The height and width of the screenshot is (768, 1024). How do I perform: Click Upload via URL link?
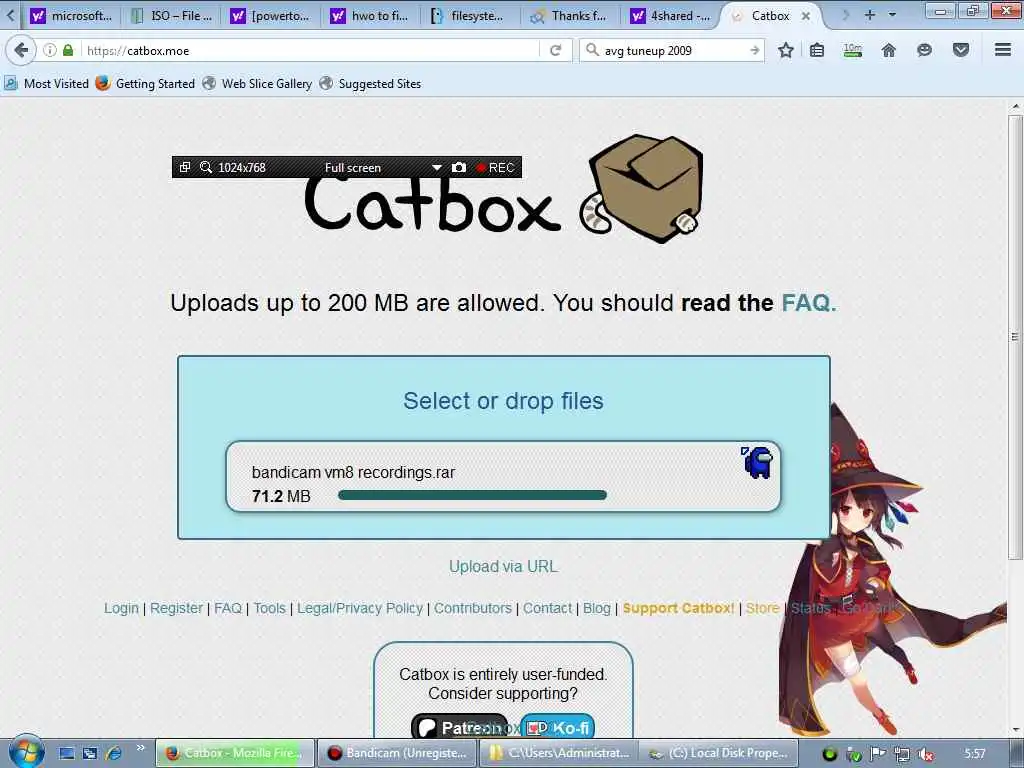pos(504,566)
